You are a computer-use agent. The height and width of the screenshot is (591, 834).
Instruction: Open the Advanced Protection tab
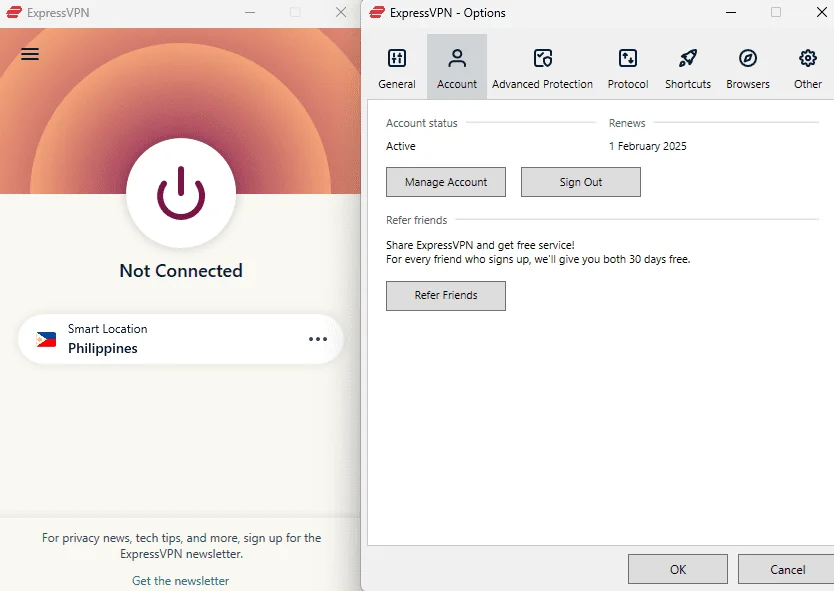coord(542,67)
